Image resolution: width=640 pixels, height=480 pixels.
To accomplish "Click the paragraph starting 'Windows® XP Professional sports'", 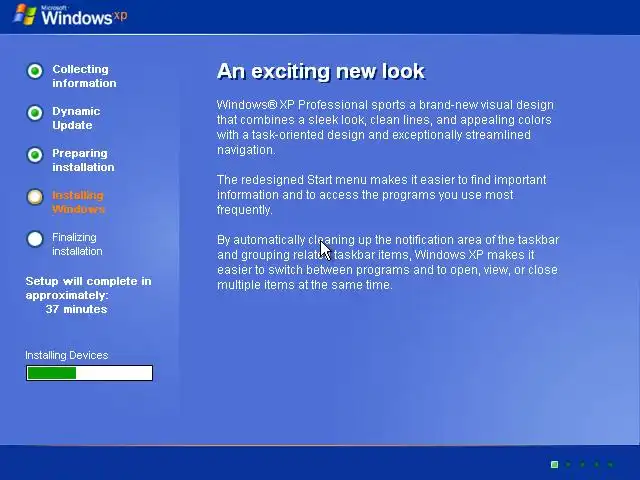I will point(385,127).
